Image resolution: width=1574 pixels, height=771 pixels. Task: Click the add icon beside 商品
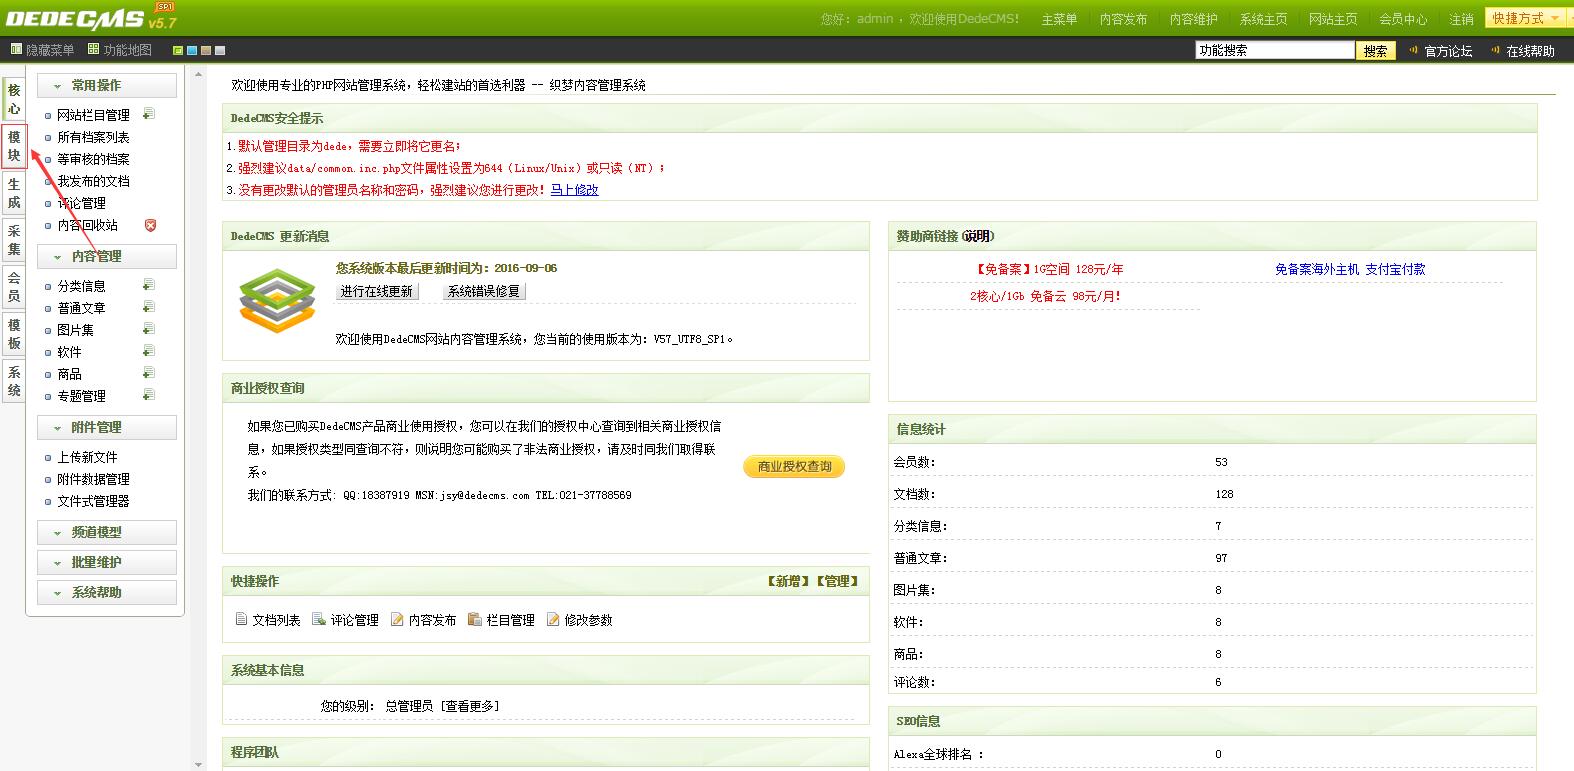(x=148, y=373)
